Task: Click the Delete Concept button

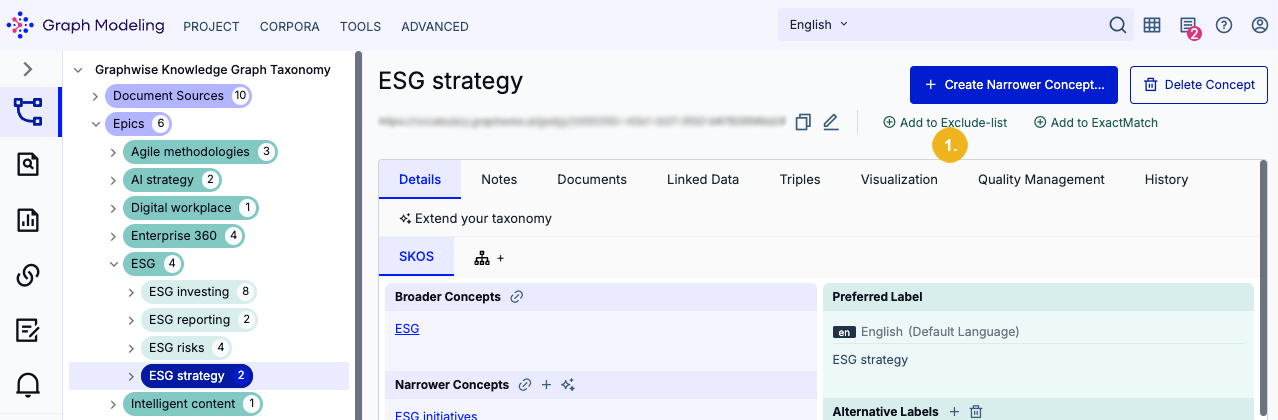Action: [1198, 85]
